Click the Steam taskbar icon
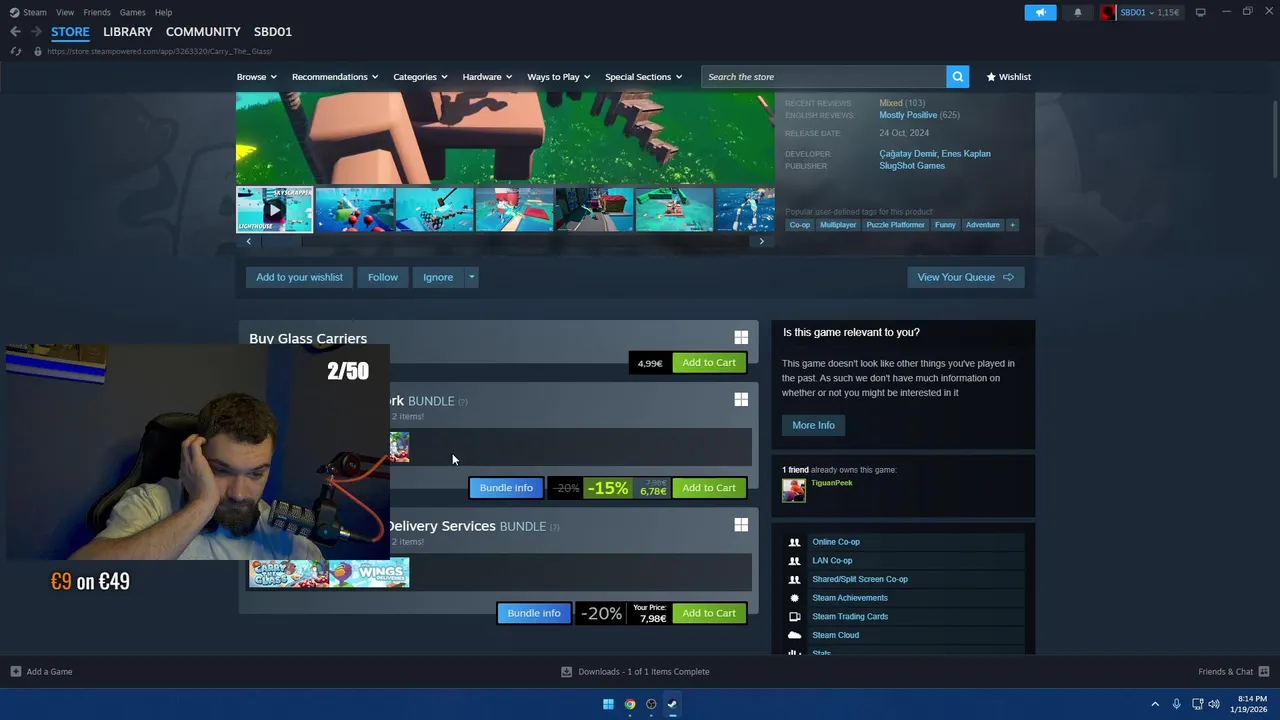This screenshot has height=720, width=1280. click(x=672, y=704)
